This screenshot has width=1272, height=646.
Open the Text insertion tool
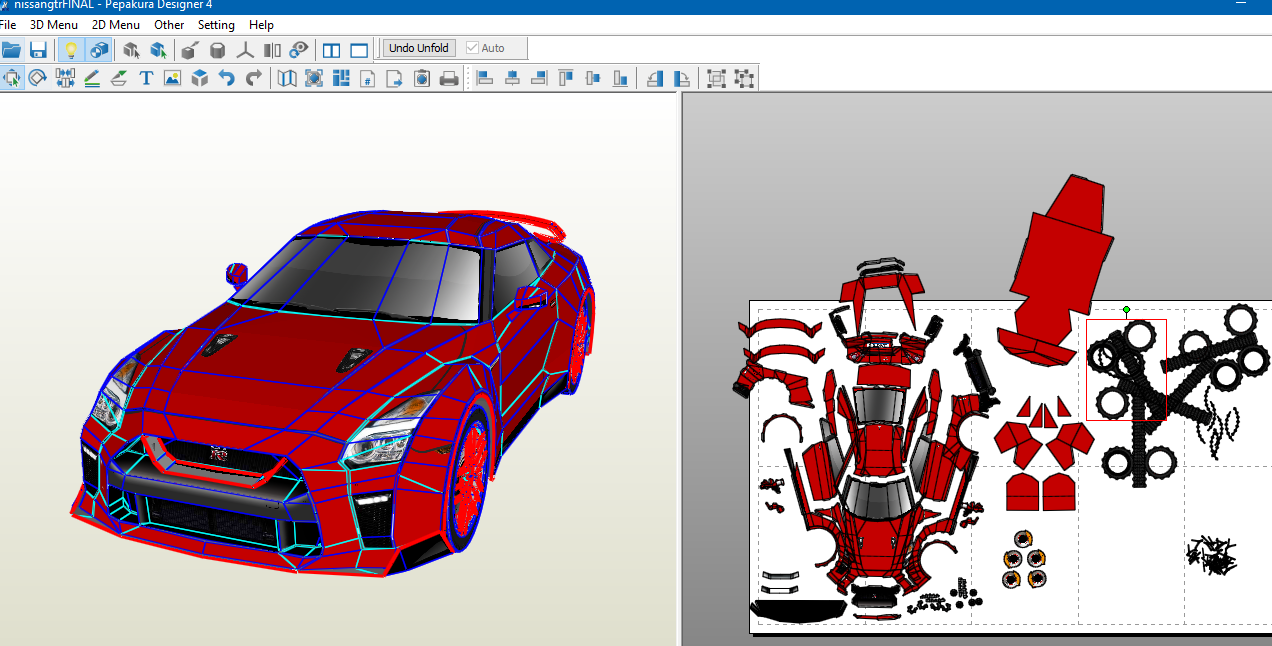point(146,78)
